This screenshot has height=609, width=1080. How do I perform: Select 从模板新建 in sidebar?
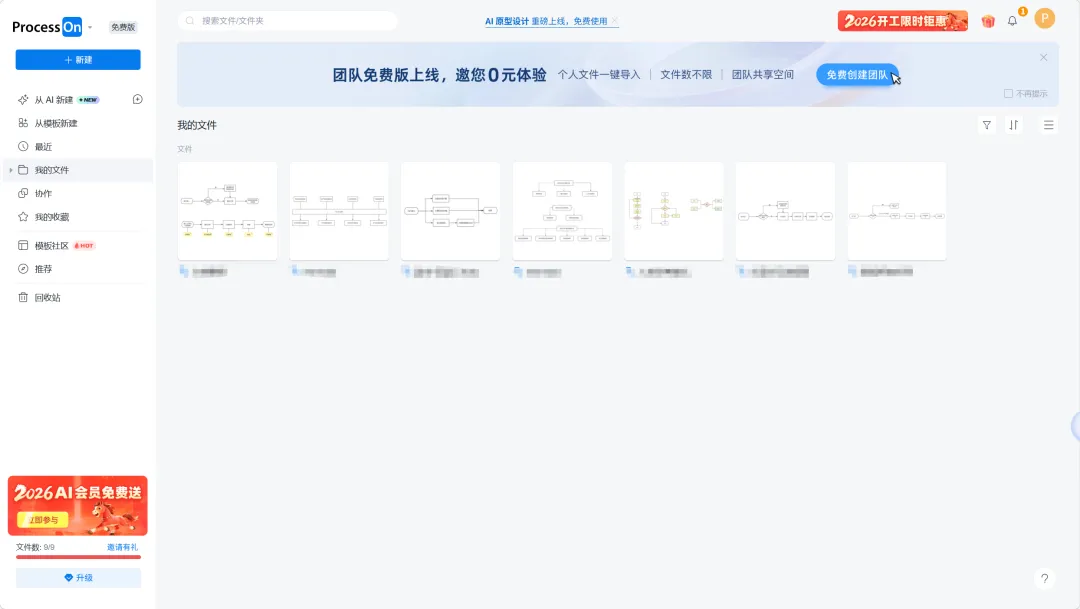coord(56,123)
